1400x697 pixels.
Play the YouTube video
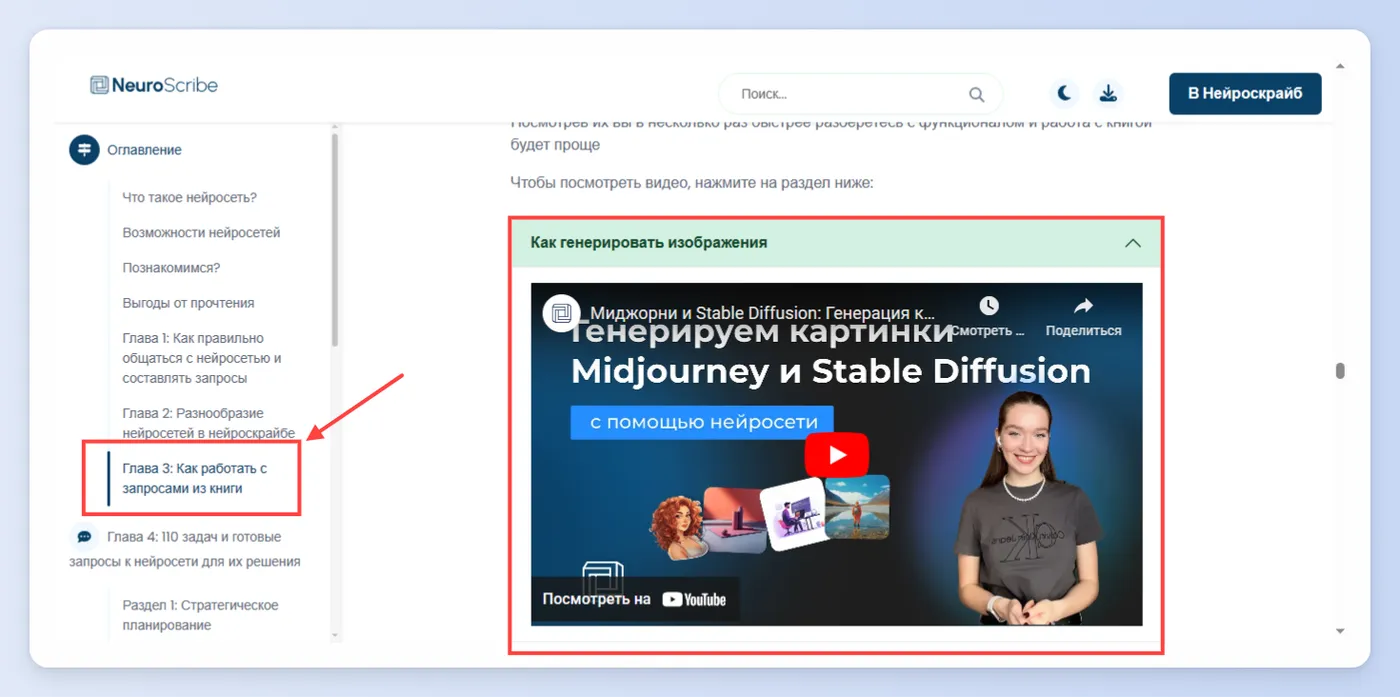(x=837, y=456)
